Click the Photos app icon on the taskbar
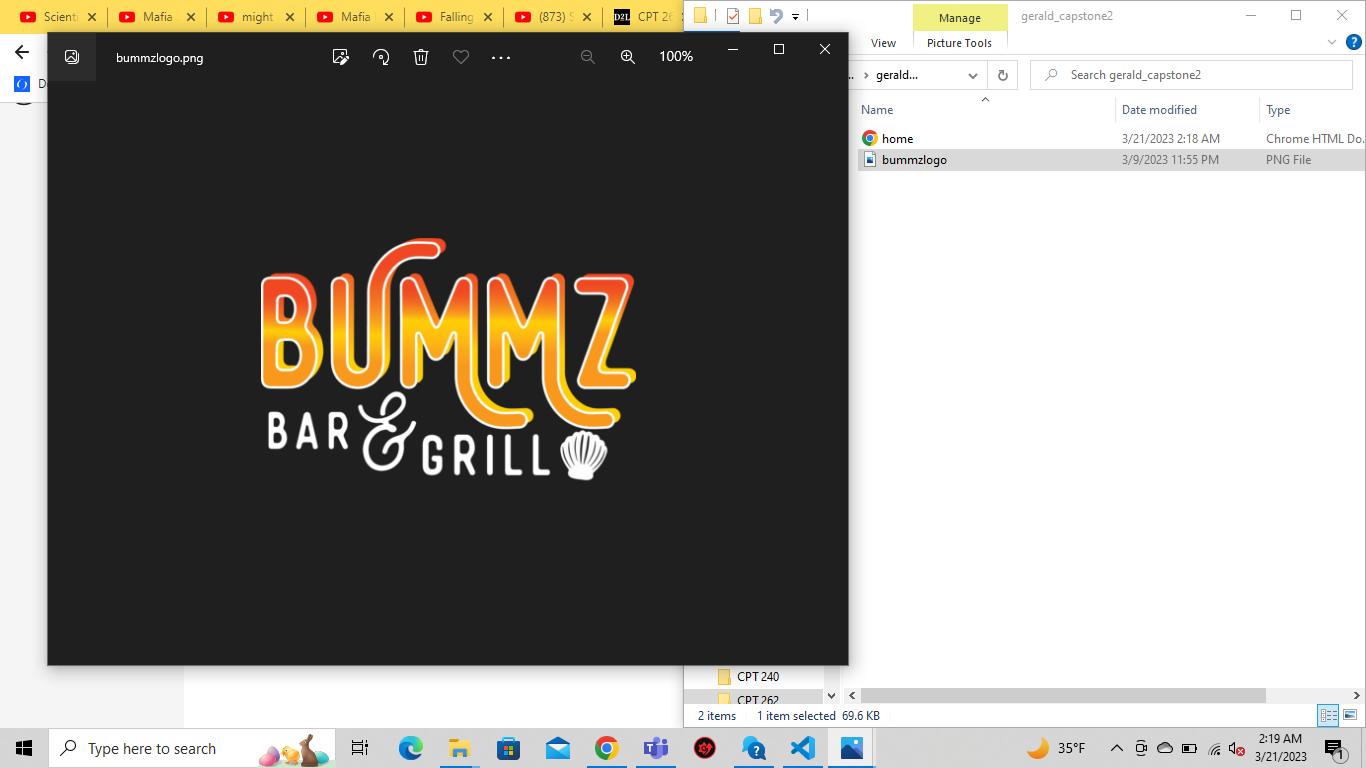This screenshot has width=1366, height=768. [x=852, y=748]
